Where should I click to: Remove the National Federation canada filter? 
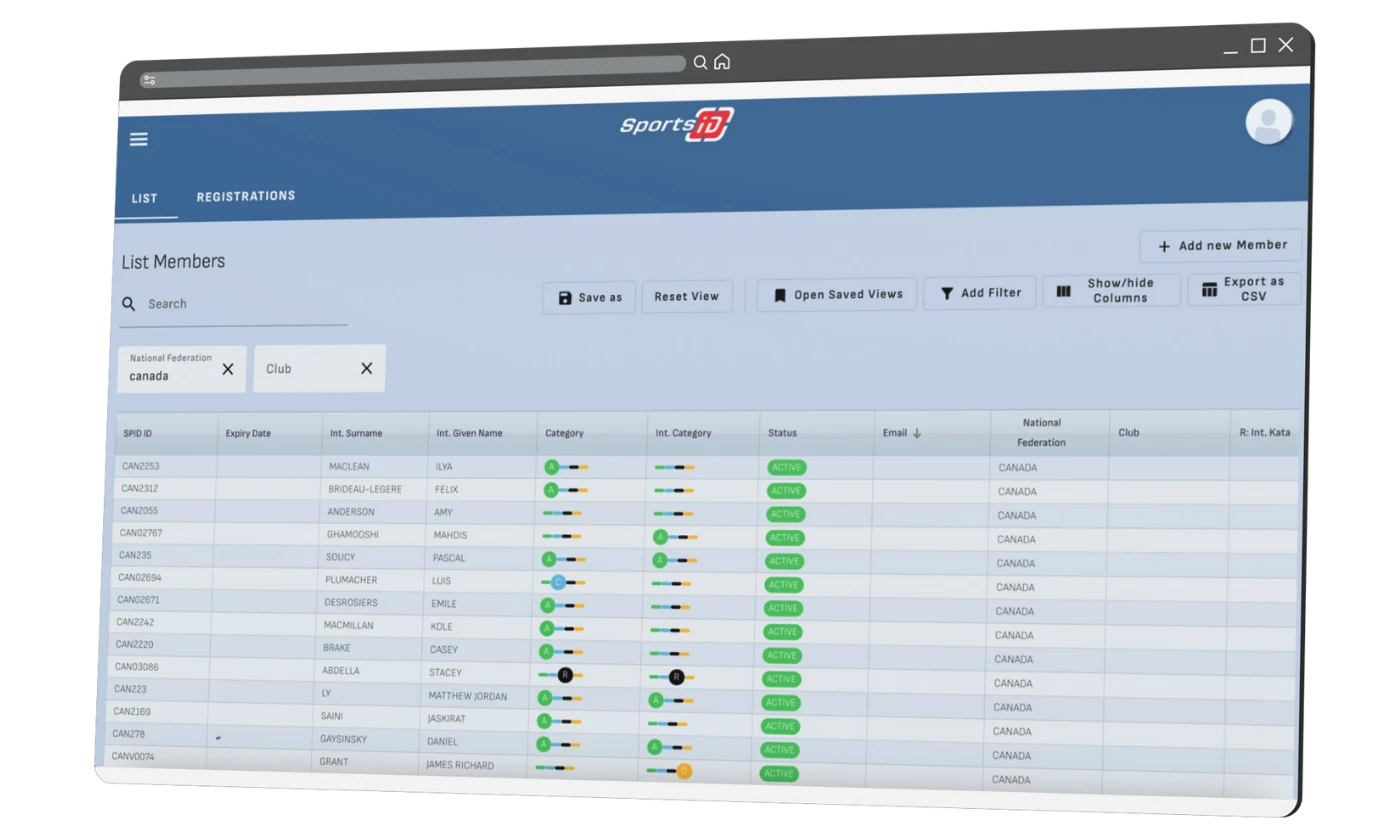coord(228,369)
